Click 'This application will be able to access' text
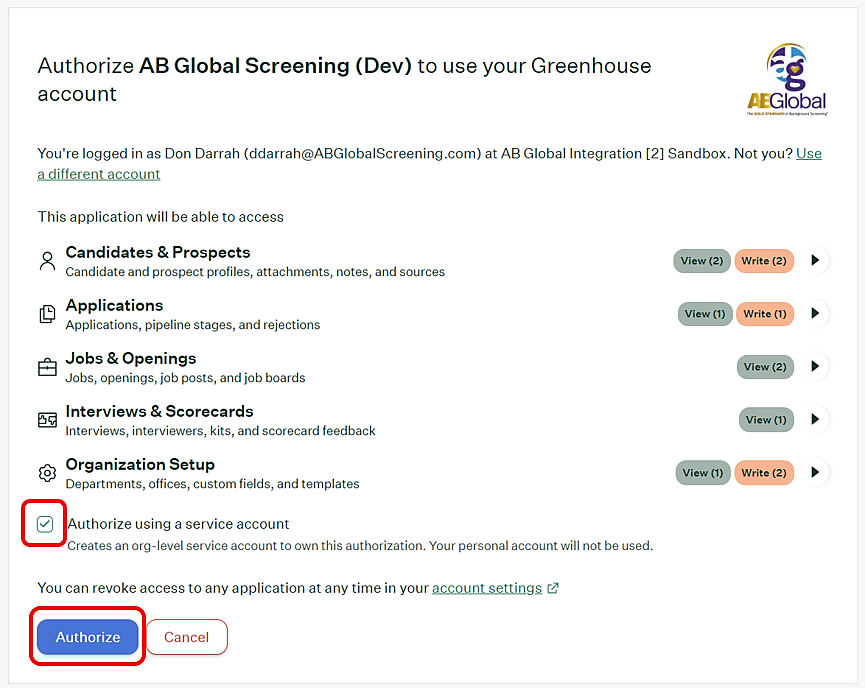Viewport: 865px width, 688px height. (x=161, y=217)
